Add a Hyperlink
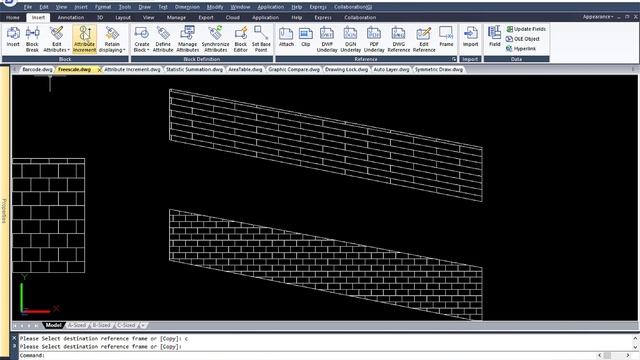Viewport: 640px width, 360px height. pyautogui.click(x=521, y=49)
